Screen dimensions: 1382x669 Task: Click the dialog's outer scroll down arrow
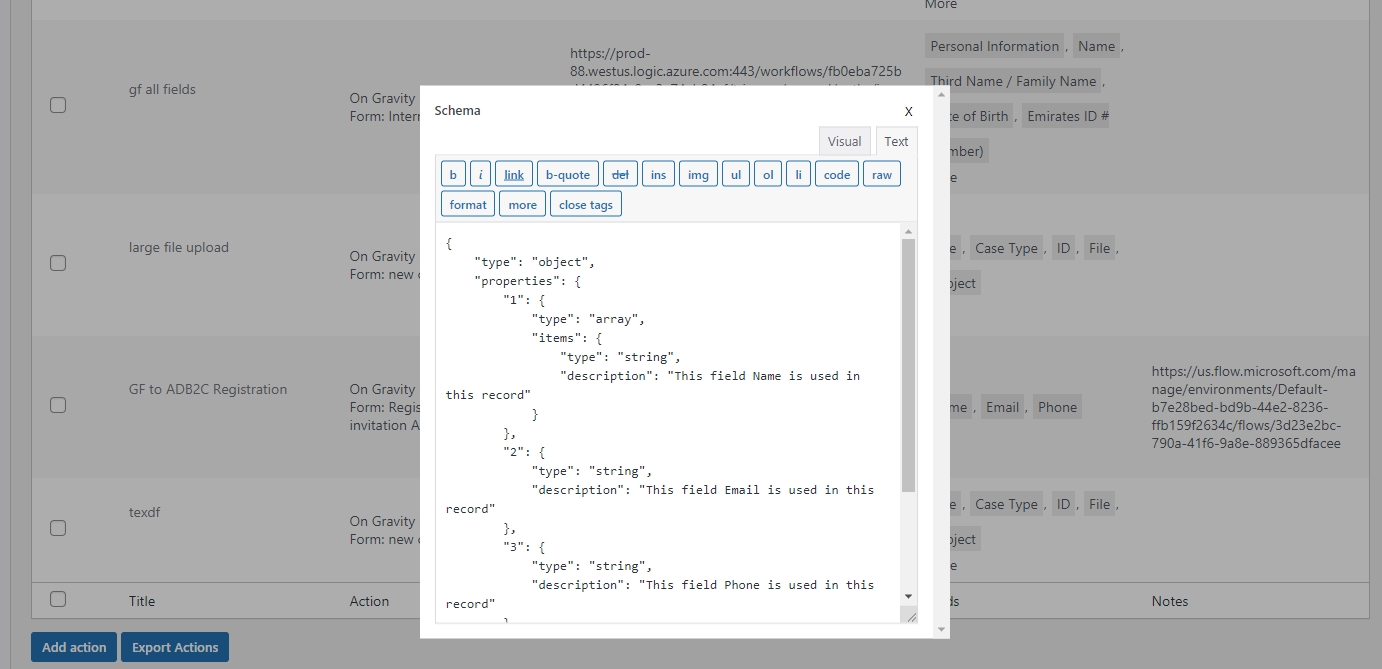click(x=940, y=629)
